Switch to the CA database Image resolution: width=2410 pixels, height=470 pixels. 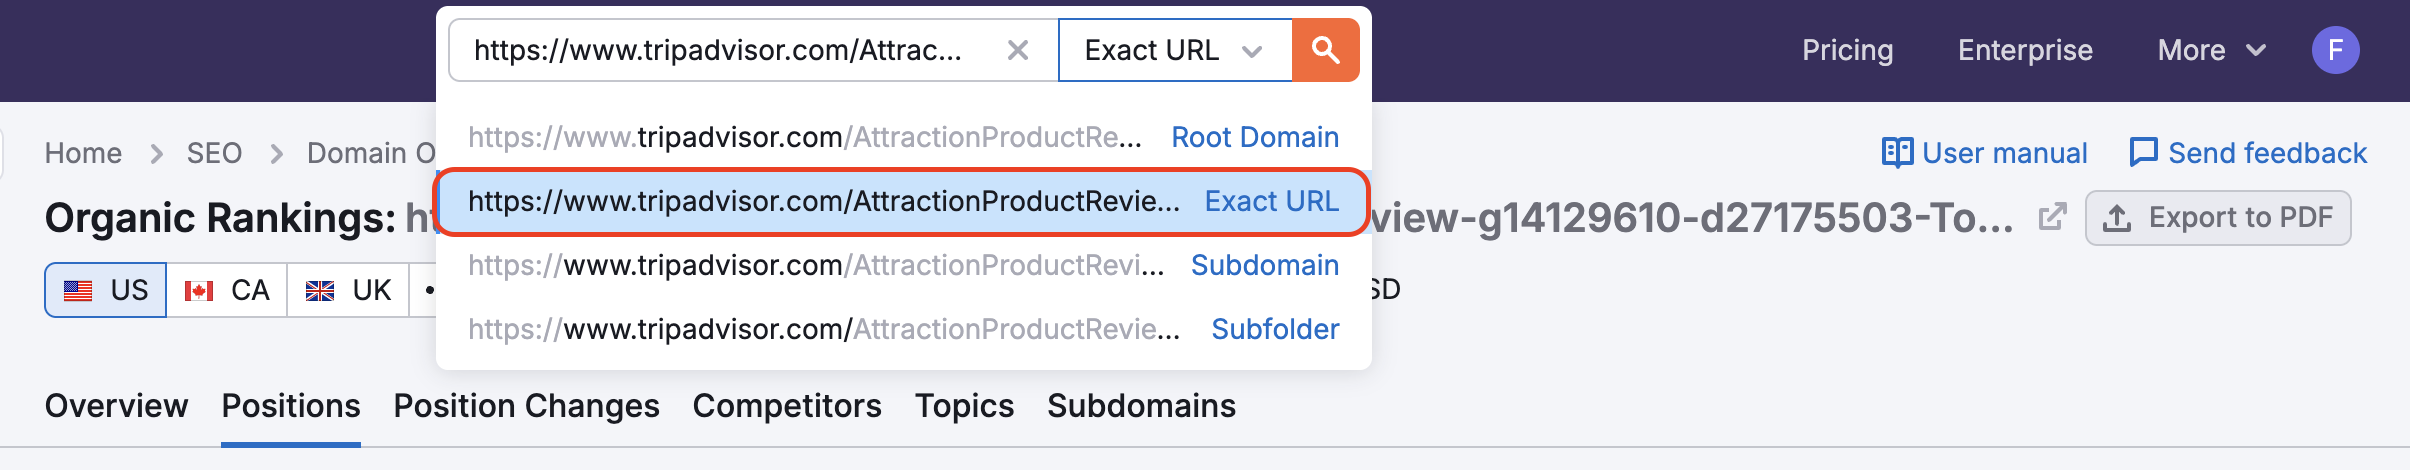227,290
